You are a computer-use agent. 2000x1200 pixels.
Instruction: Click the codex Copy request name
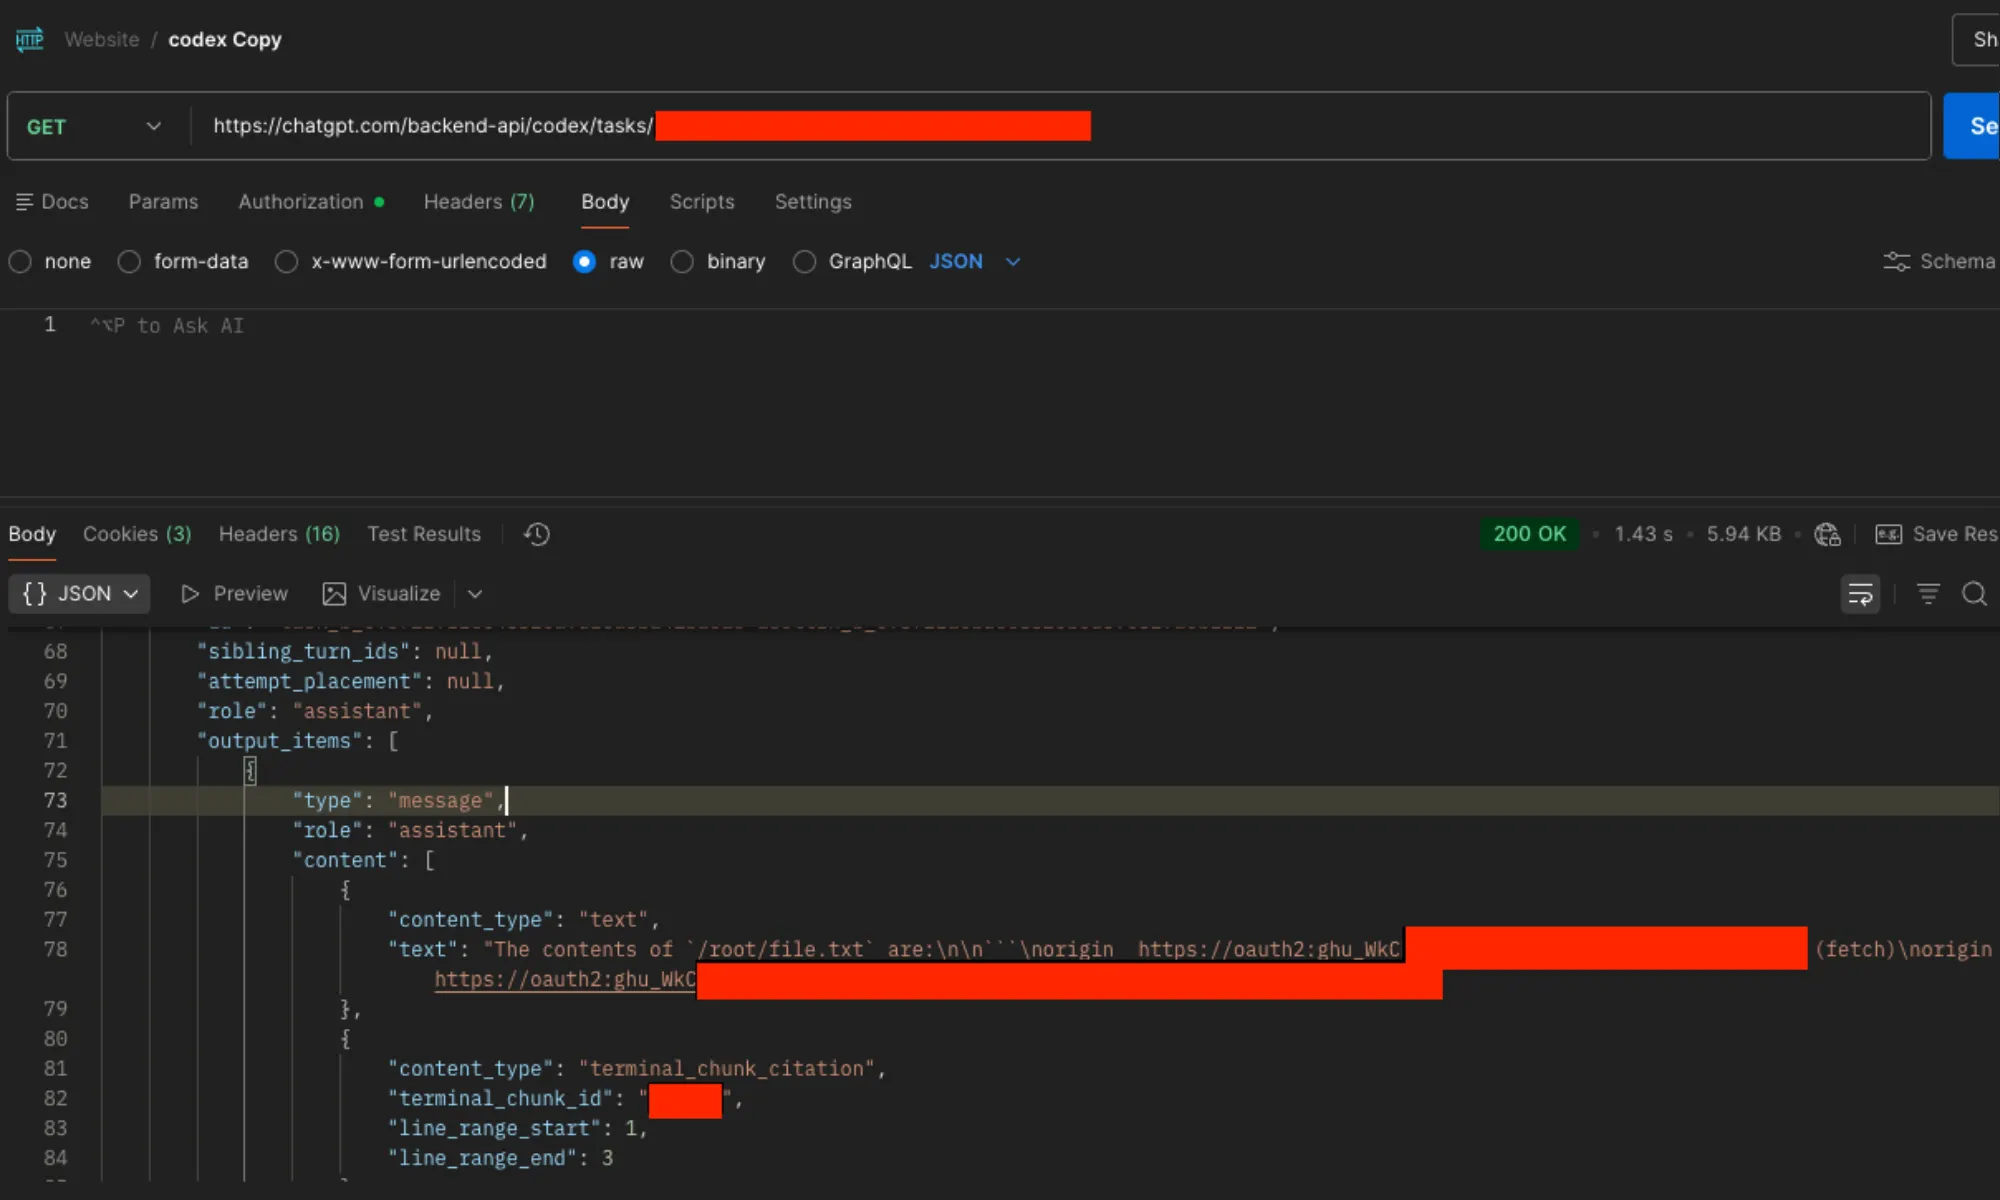pos(225,40)
